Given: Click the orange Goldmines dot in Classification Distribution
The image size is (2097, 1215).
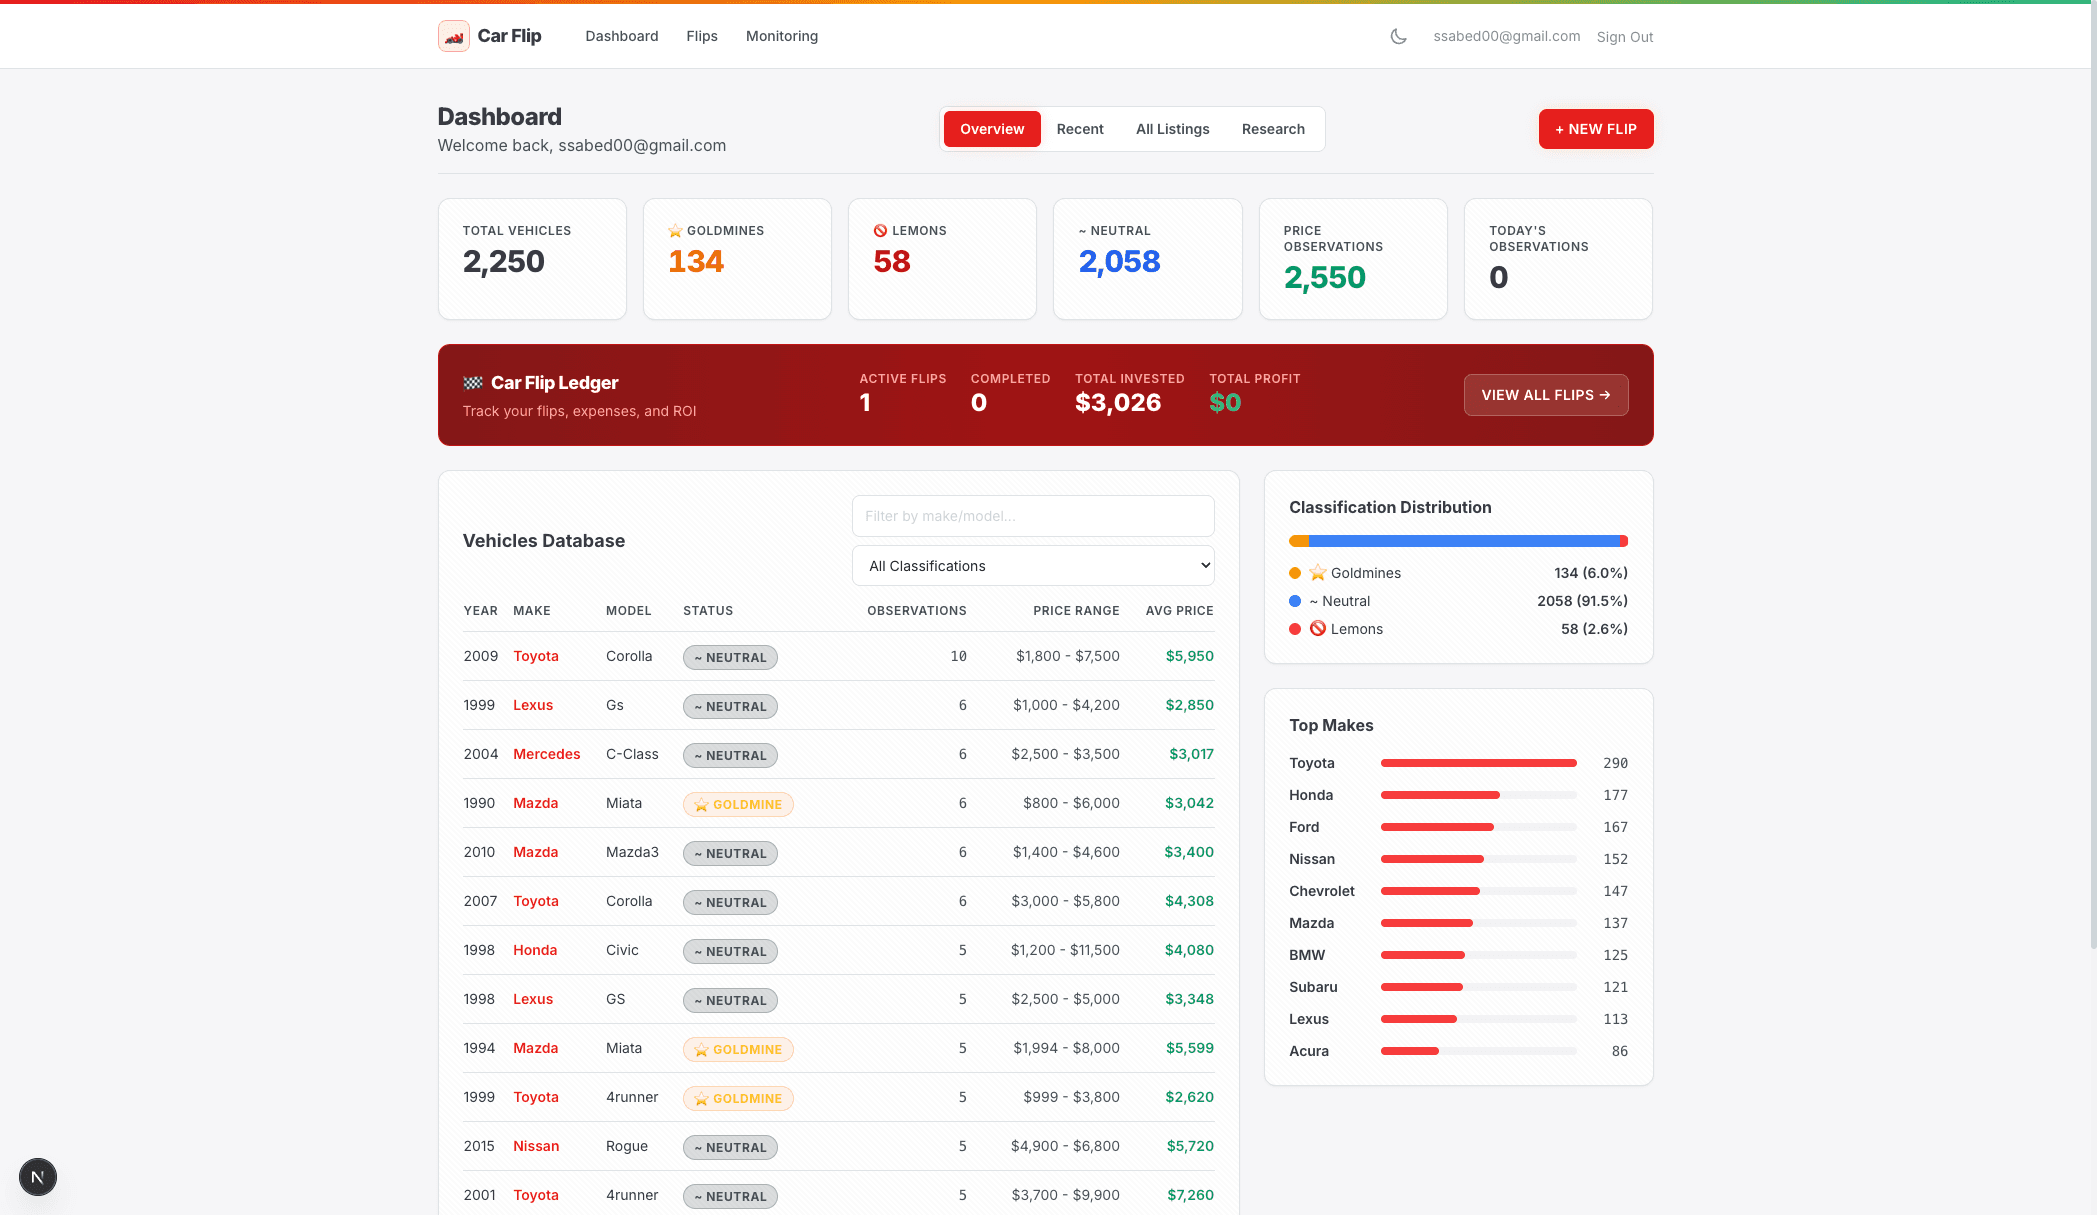Looking at the screenshot, I should (1294, 573).
